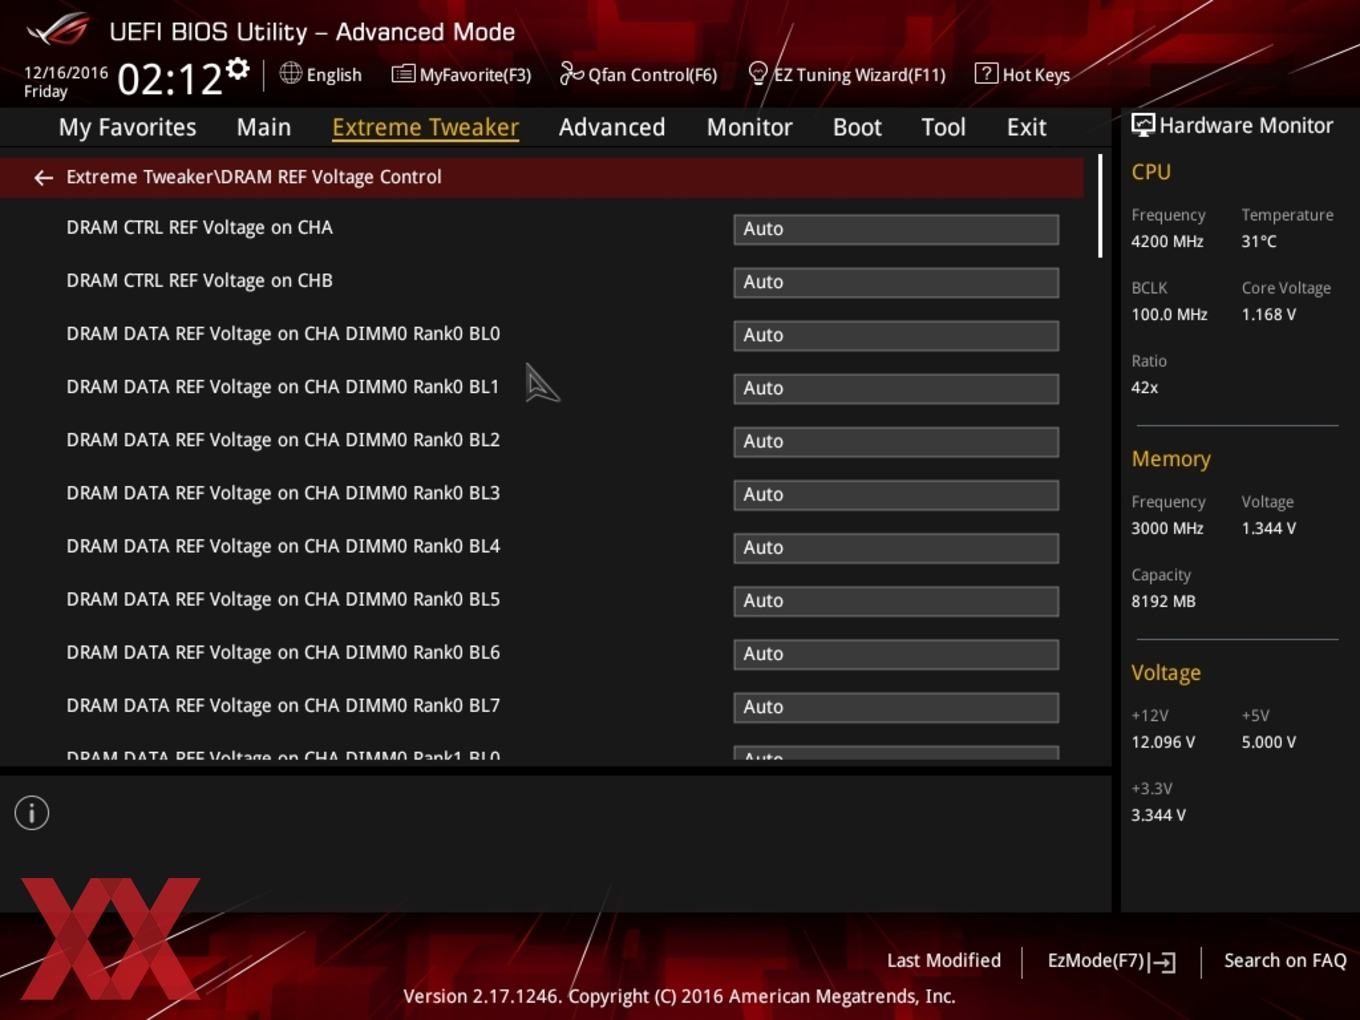Select DRAM DATA REF Voltage Rank0 BL6 label

tap(283, 652)
